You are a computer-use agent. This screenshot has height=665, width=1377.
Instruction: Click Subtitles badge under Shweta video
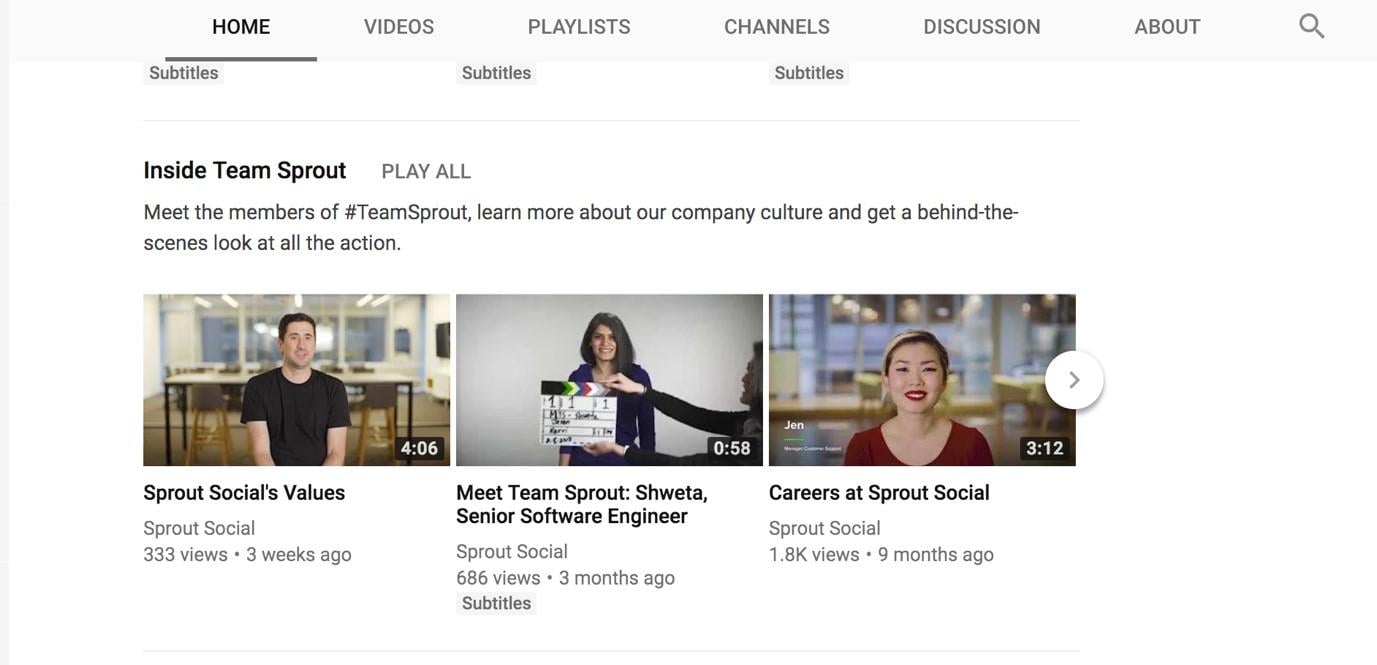tap(496, 603)
